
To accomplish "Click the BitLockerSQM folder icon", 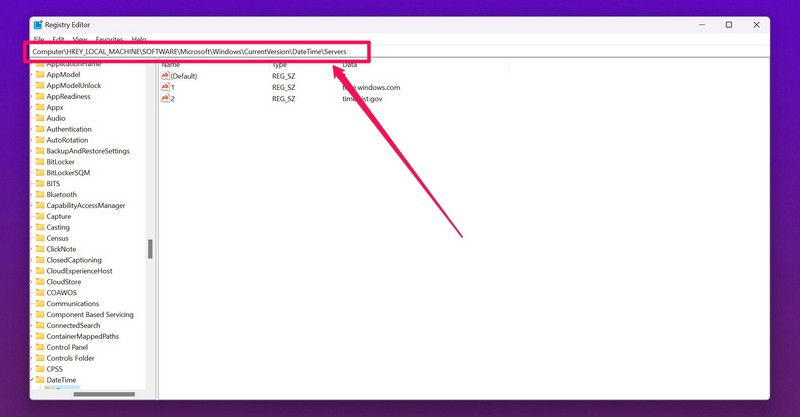I will coord(40,173).
